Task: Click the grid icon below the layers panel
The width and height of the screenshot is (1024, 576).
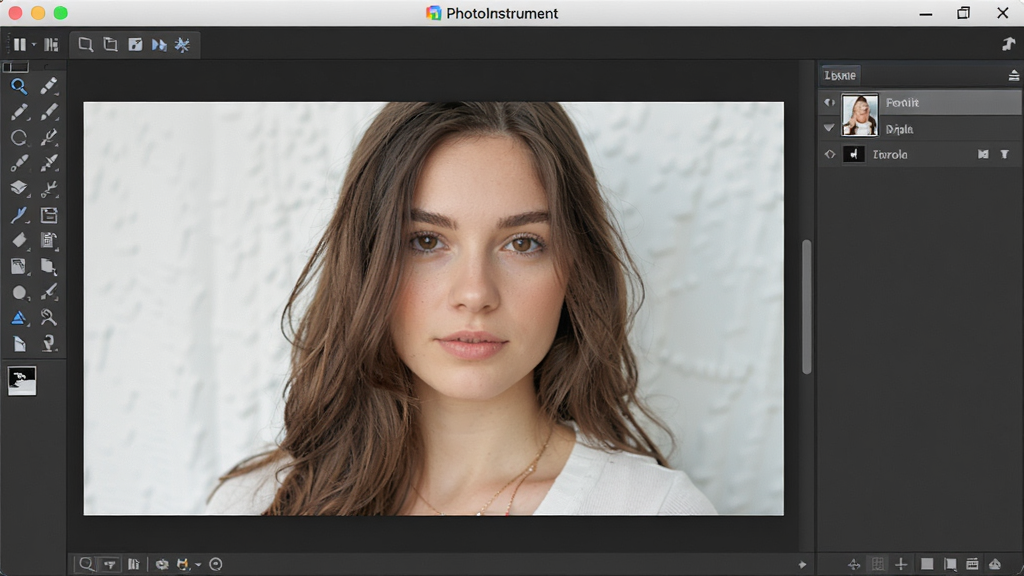Action: (878, 564)
